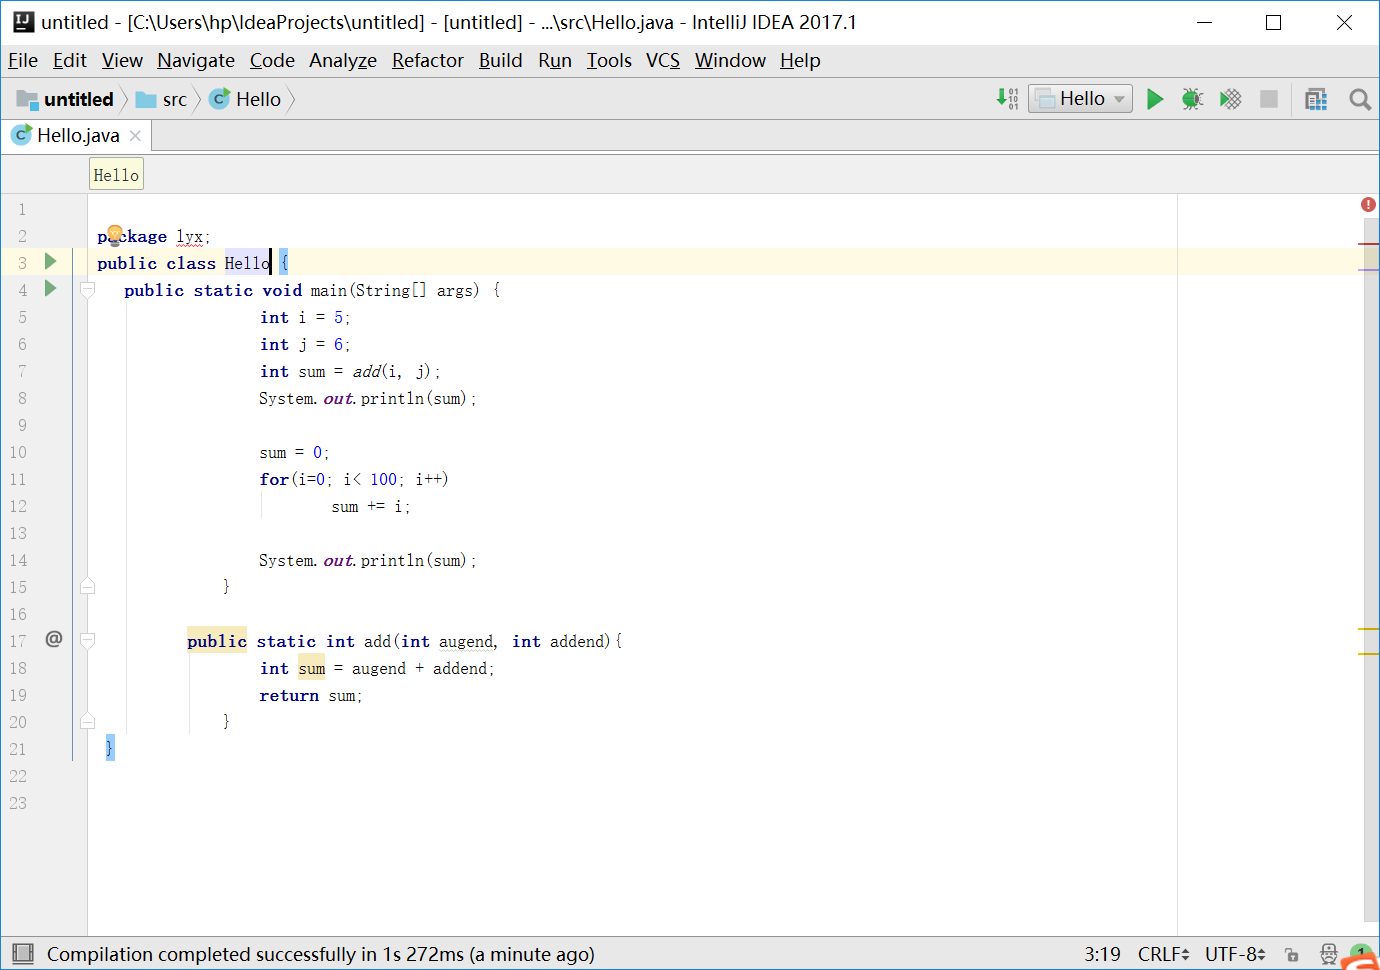Collapse the add method fold marker

88,640
